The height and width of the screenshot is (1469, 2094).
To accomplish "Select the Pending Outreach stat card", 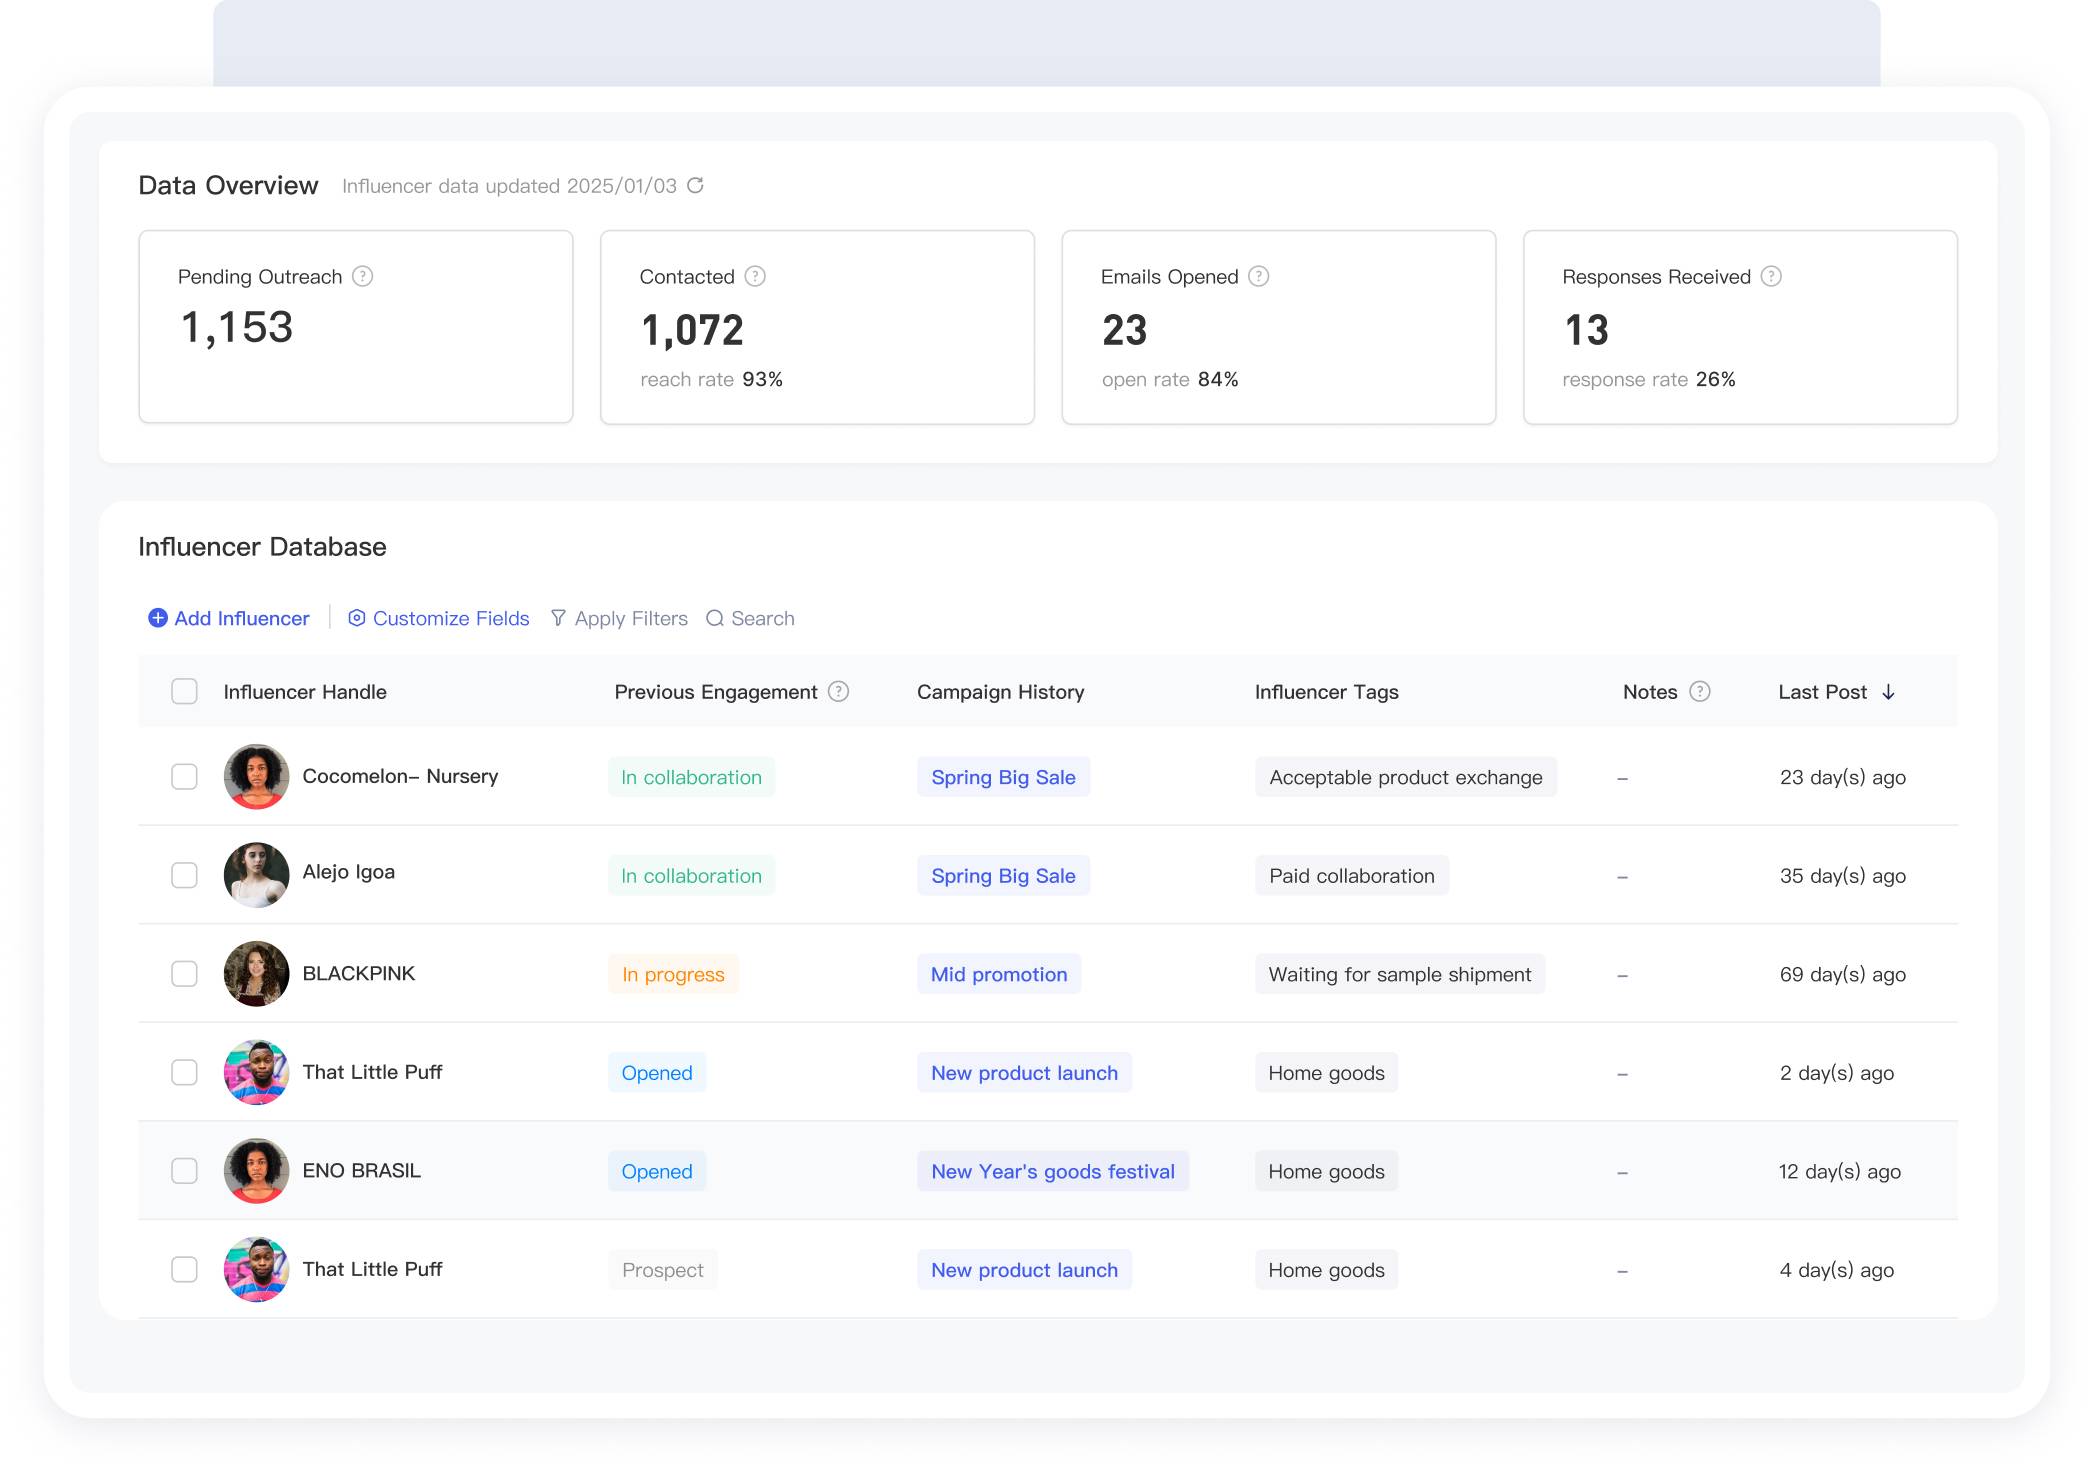I will 355,327.
